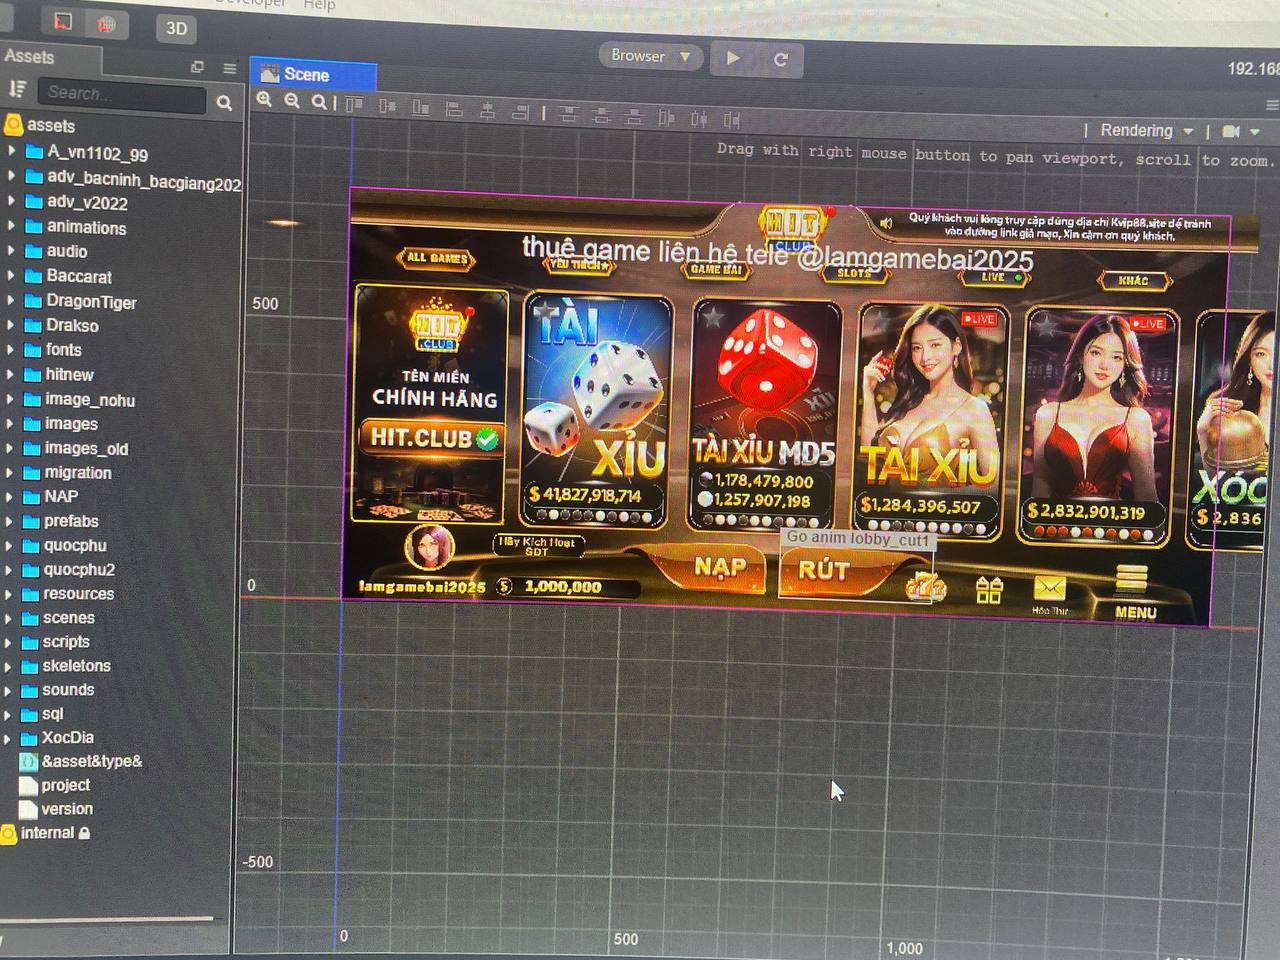Image resolution: width=1280 pixels, height=960 pixels.
Task: Select the SLOTS lobby tab
Action: (854, 272)
